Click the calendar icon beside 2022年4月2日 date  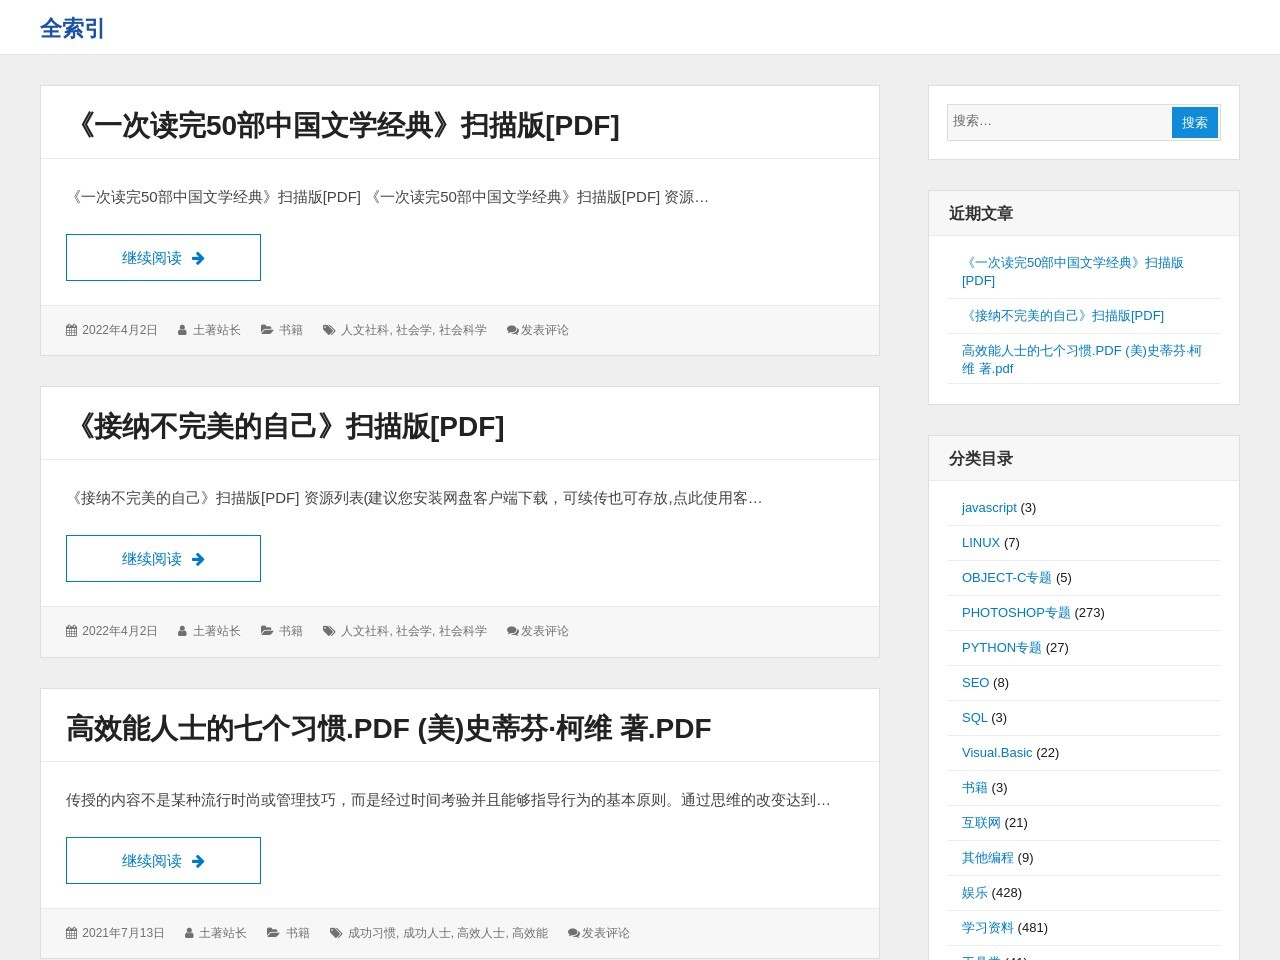73,330
